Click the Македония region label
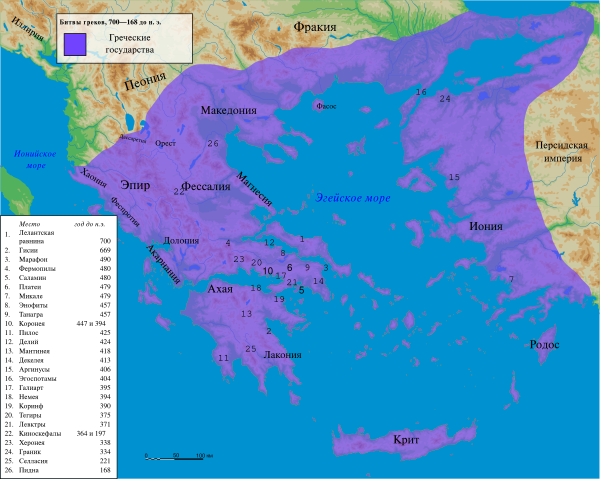The height and width of the screenshot is (479, 600). pos(230,111)
